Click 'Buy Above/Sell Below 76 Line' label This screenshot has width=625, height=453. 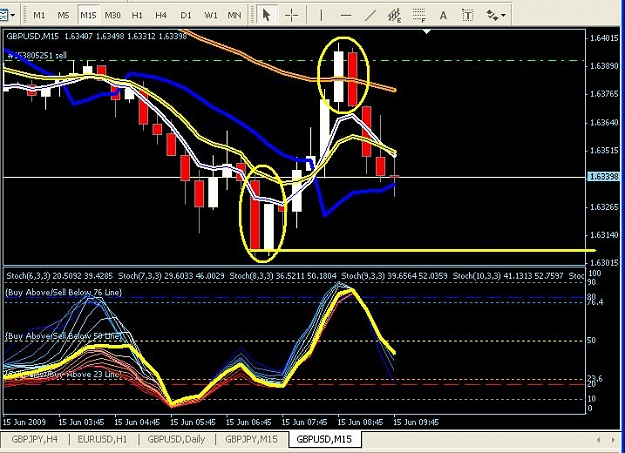tap(64, 292)
